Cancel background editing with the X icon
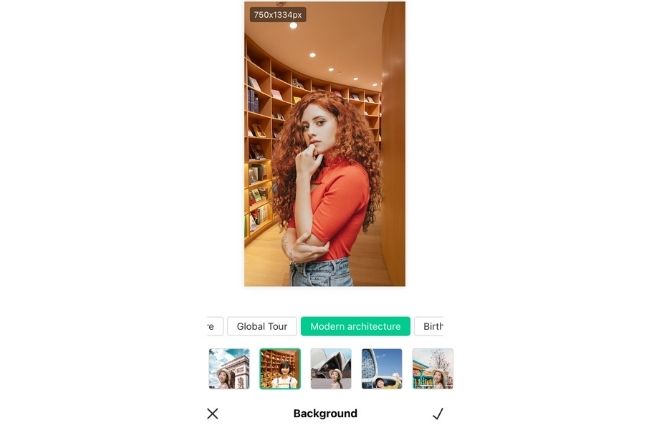 [213, 413]
